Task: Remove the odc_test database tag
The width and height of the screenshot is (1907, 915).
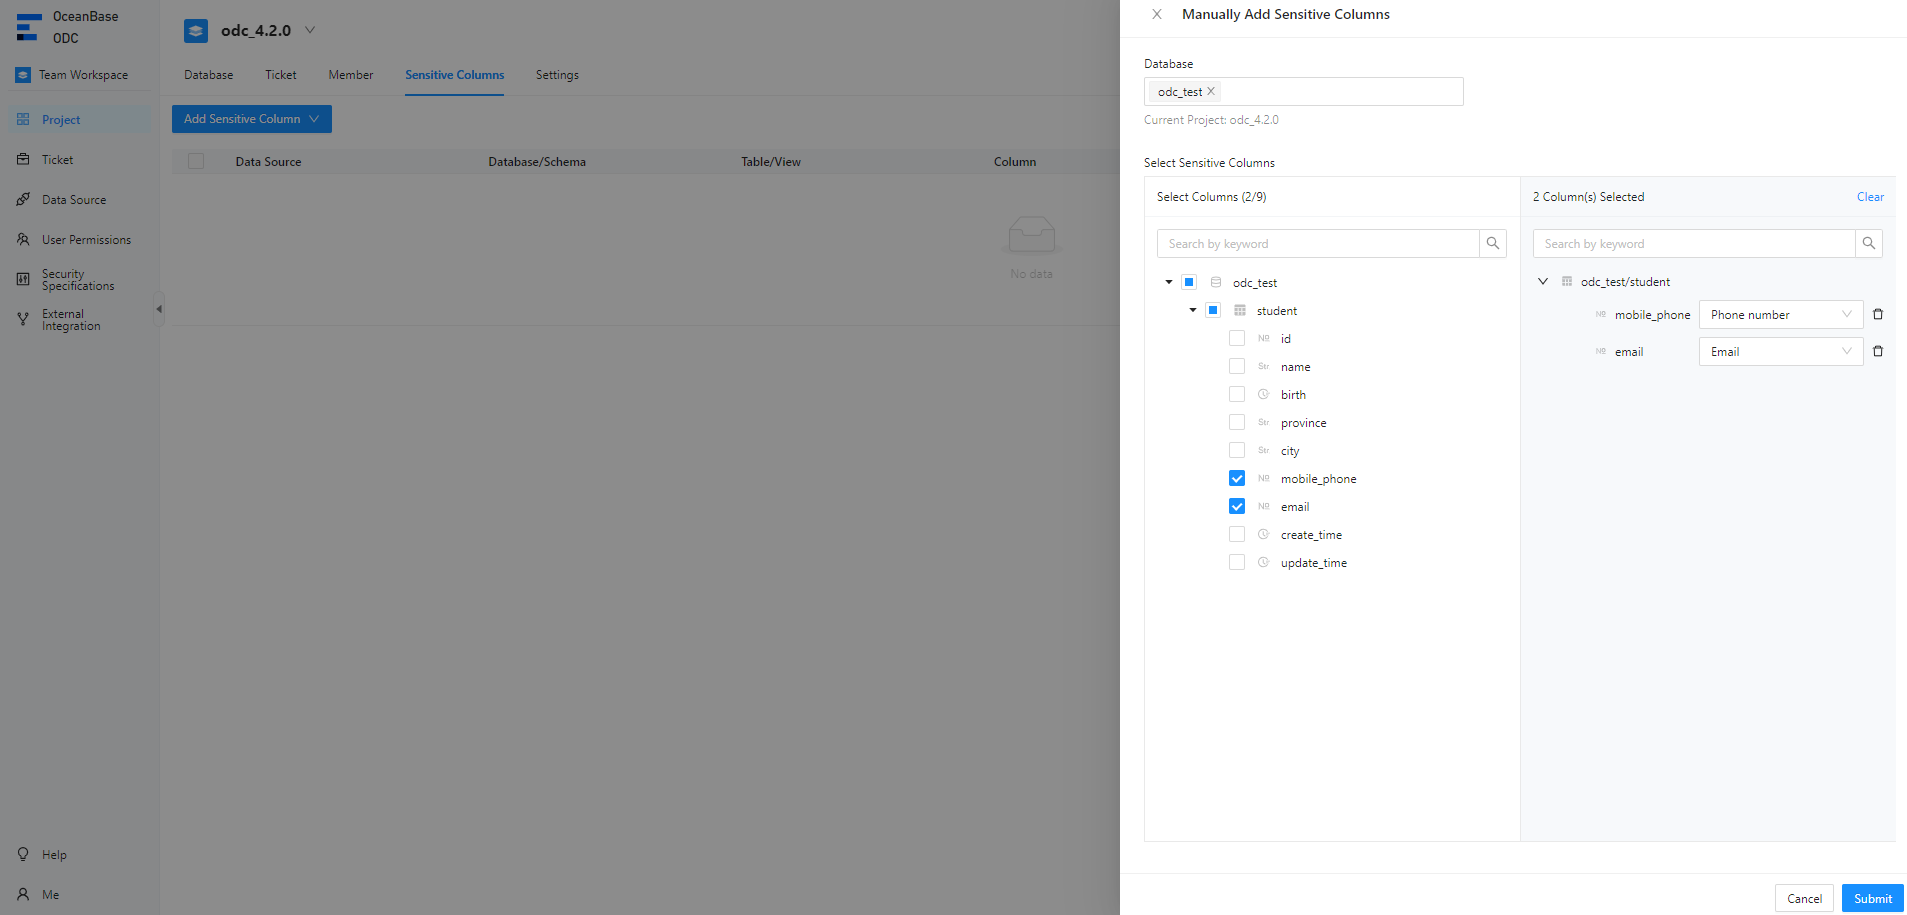Action: coord(1211,91)
